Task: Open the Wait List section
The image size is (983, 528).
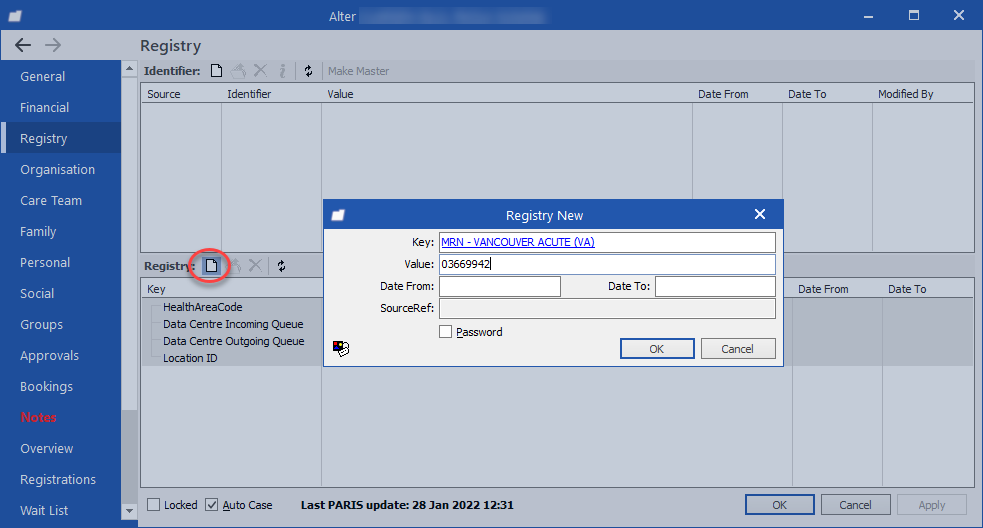Action: point(44,510)
